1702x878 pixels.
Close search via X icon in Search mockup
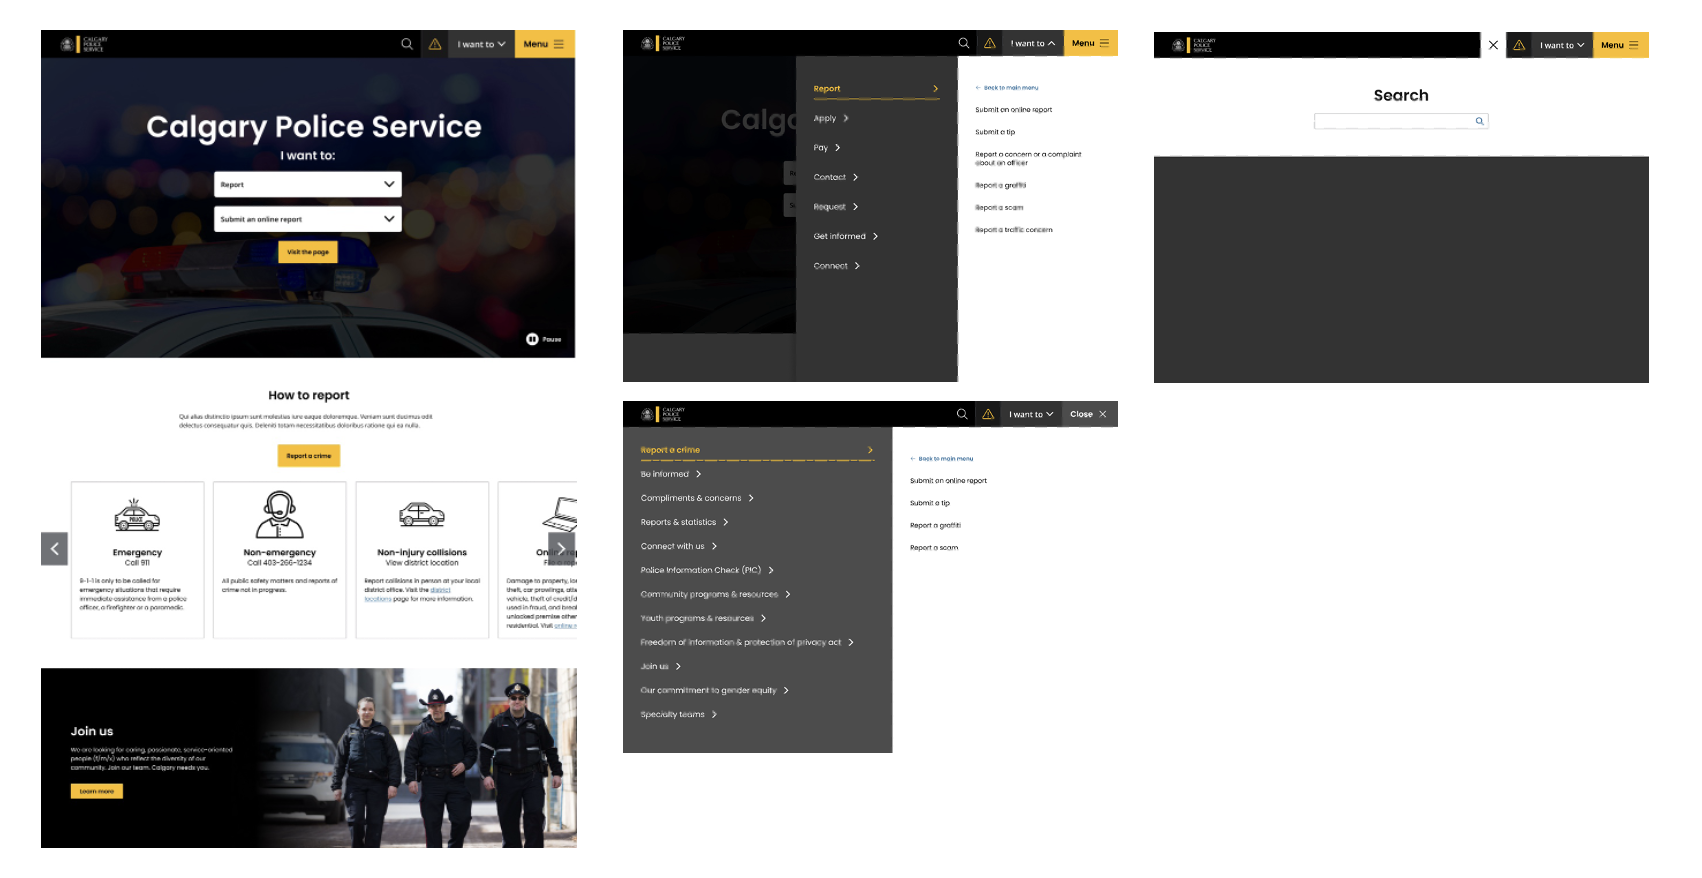1493,45
